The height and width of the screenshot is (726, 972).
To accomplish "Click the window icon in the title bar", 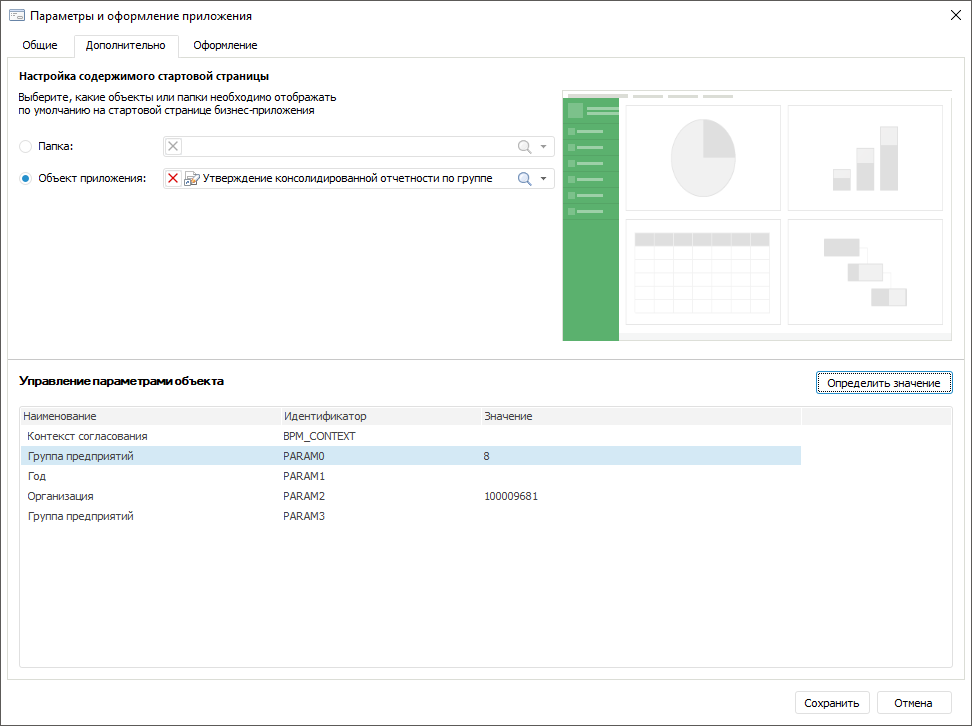I will [17, 15].
